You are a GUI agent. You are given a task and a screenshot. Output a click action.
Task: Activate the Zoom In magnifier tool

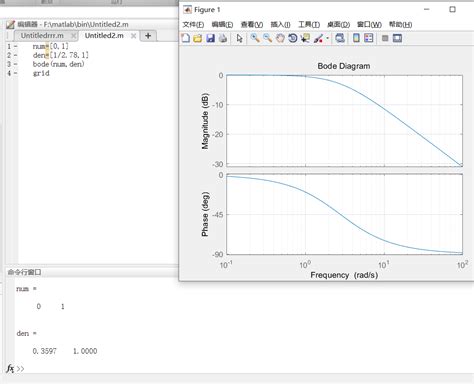point(255,38)
